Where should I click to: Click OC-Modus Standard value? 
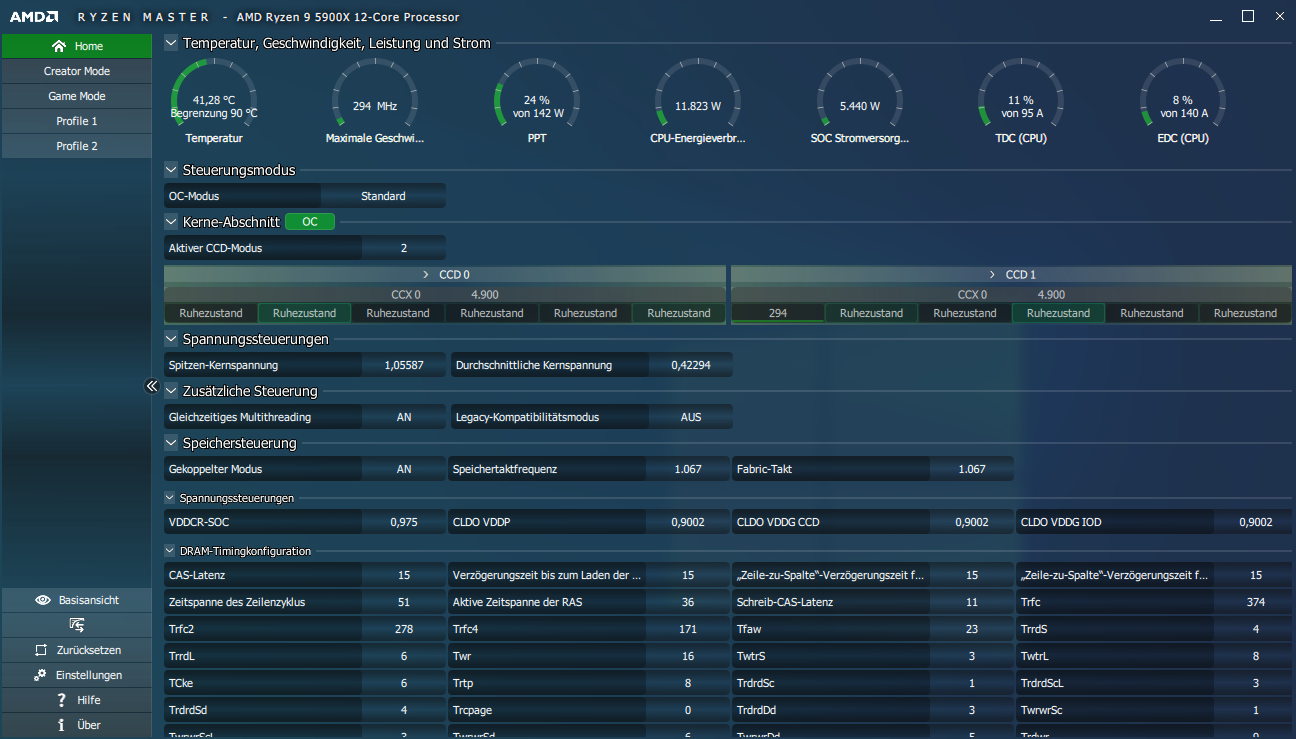pyautogui.click(x=383, y=196)
